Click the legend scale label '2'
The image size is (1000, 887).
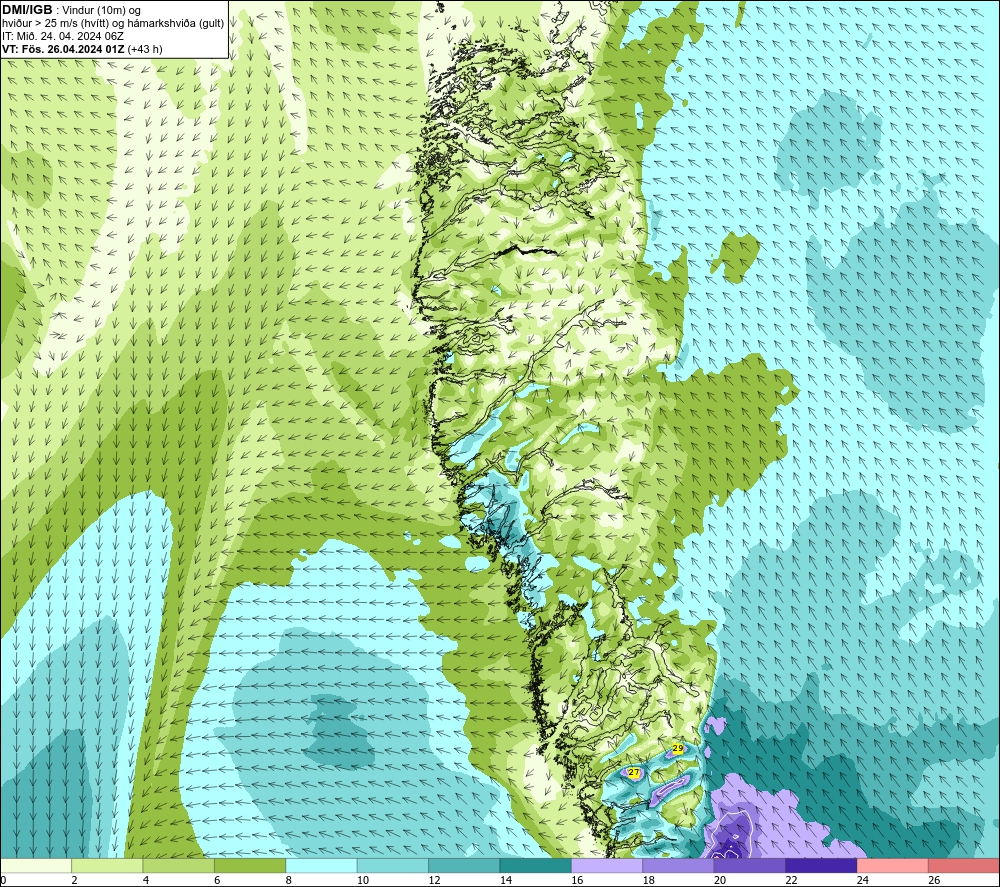coord(75,880)
